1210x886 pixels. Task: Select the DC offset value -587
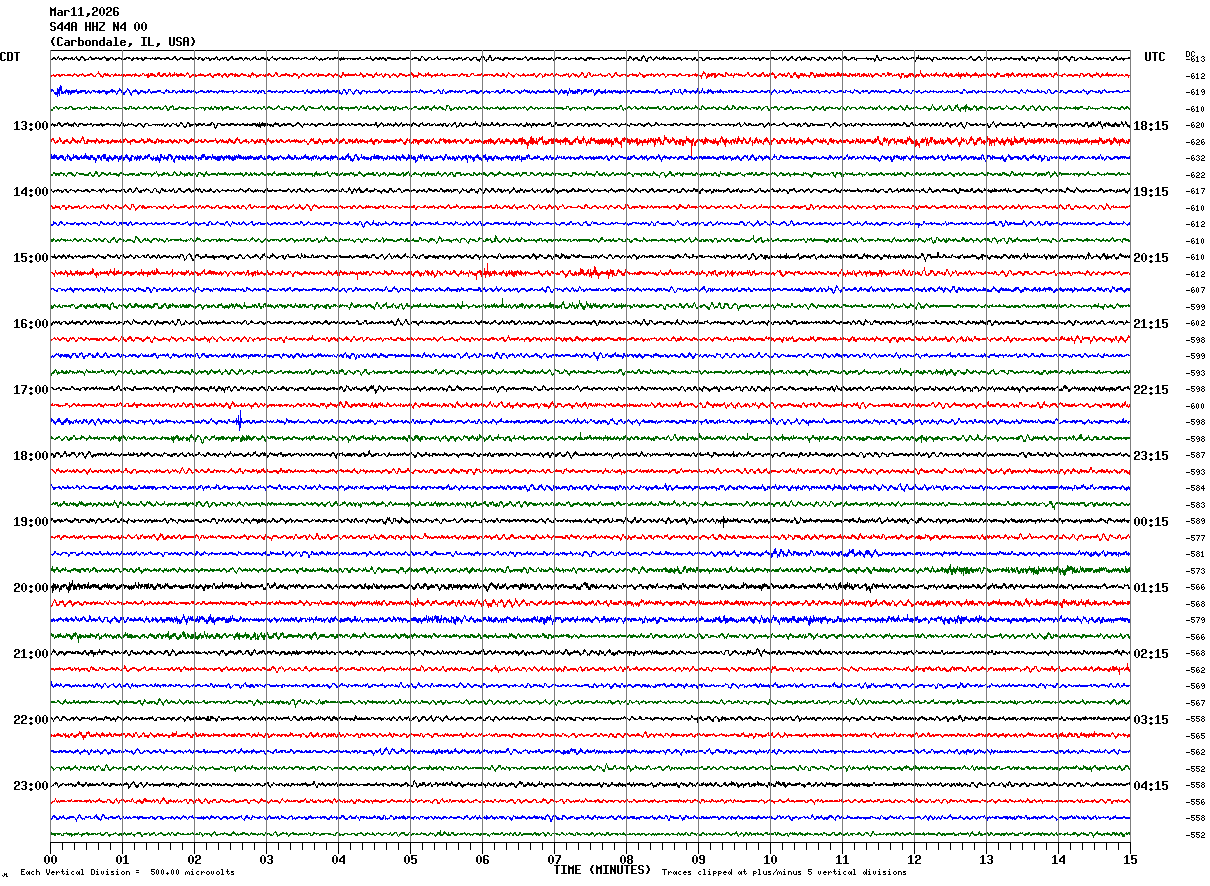tap(1195, 456)
